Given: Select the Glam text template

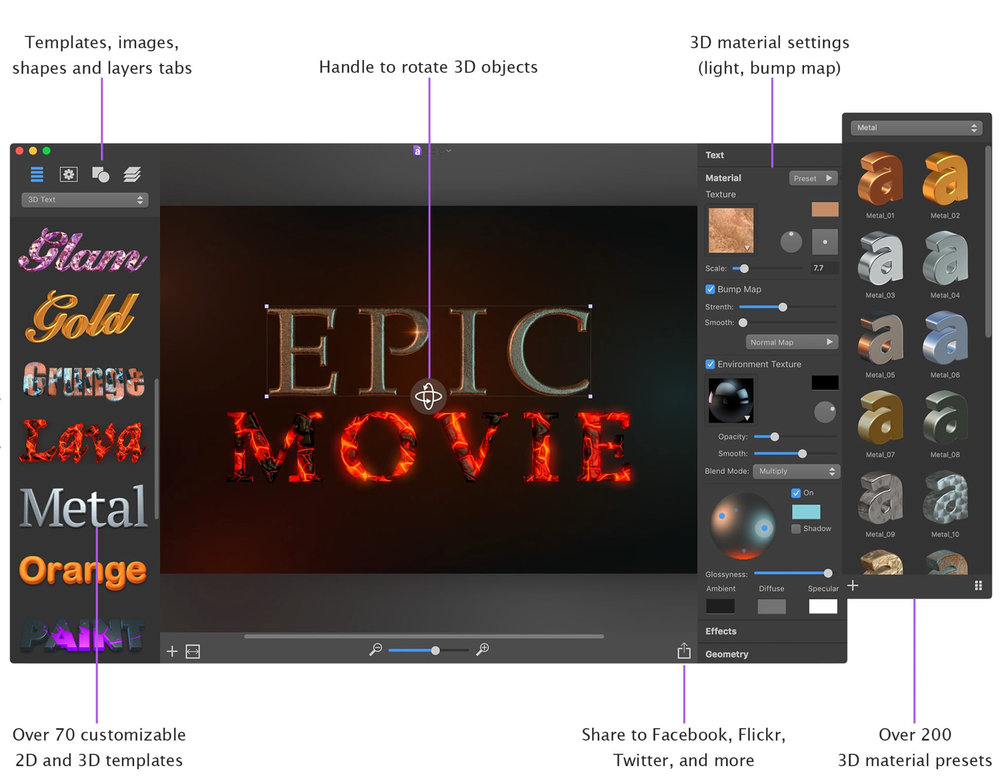Looking at the screenshot, I should [82, 251].
